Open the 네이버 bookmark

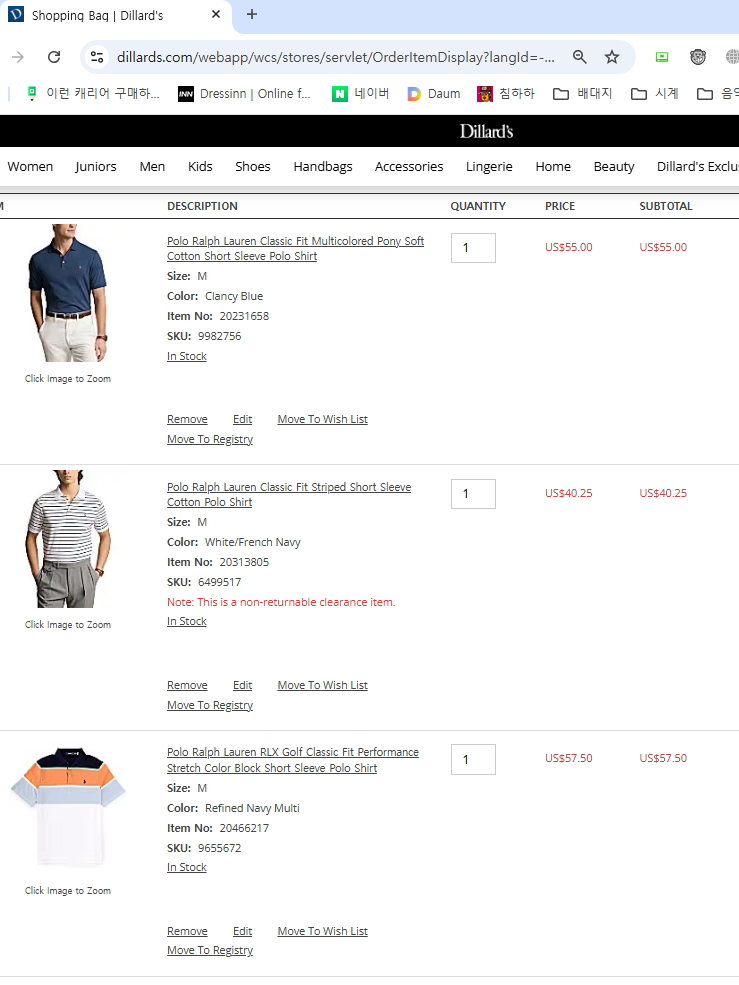point(361,94)
